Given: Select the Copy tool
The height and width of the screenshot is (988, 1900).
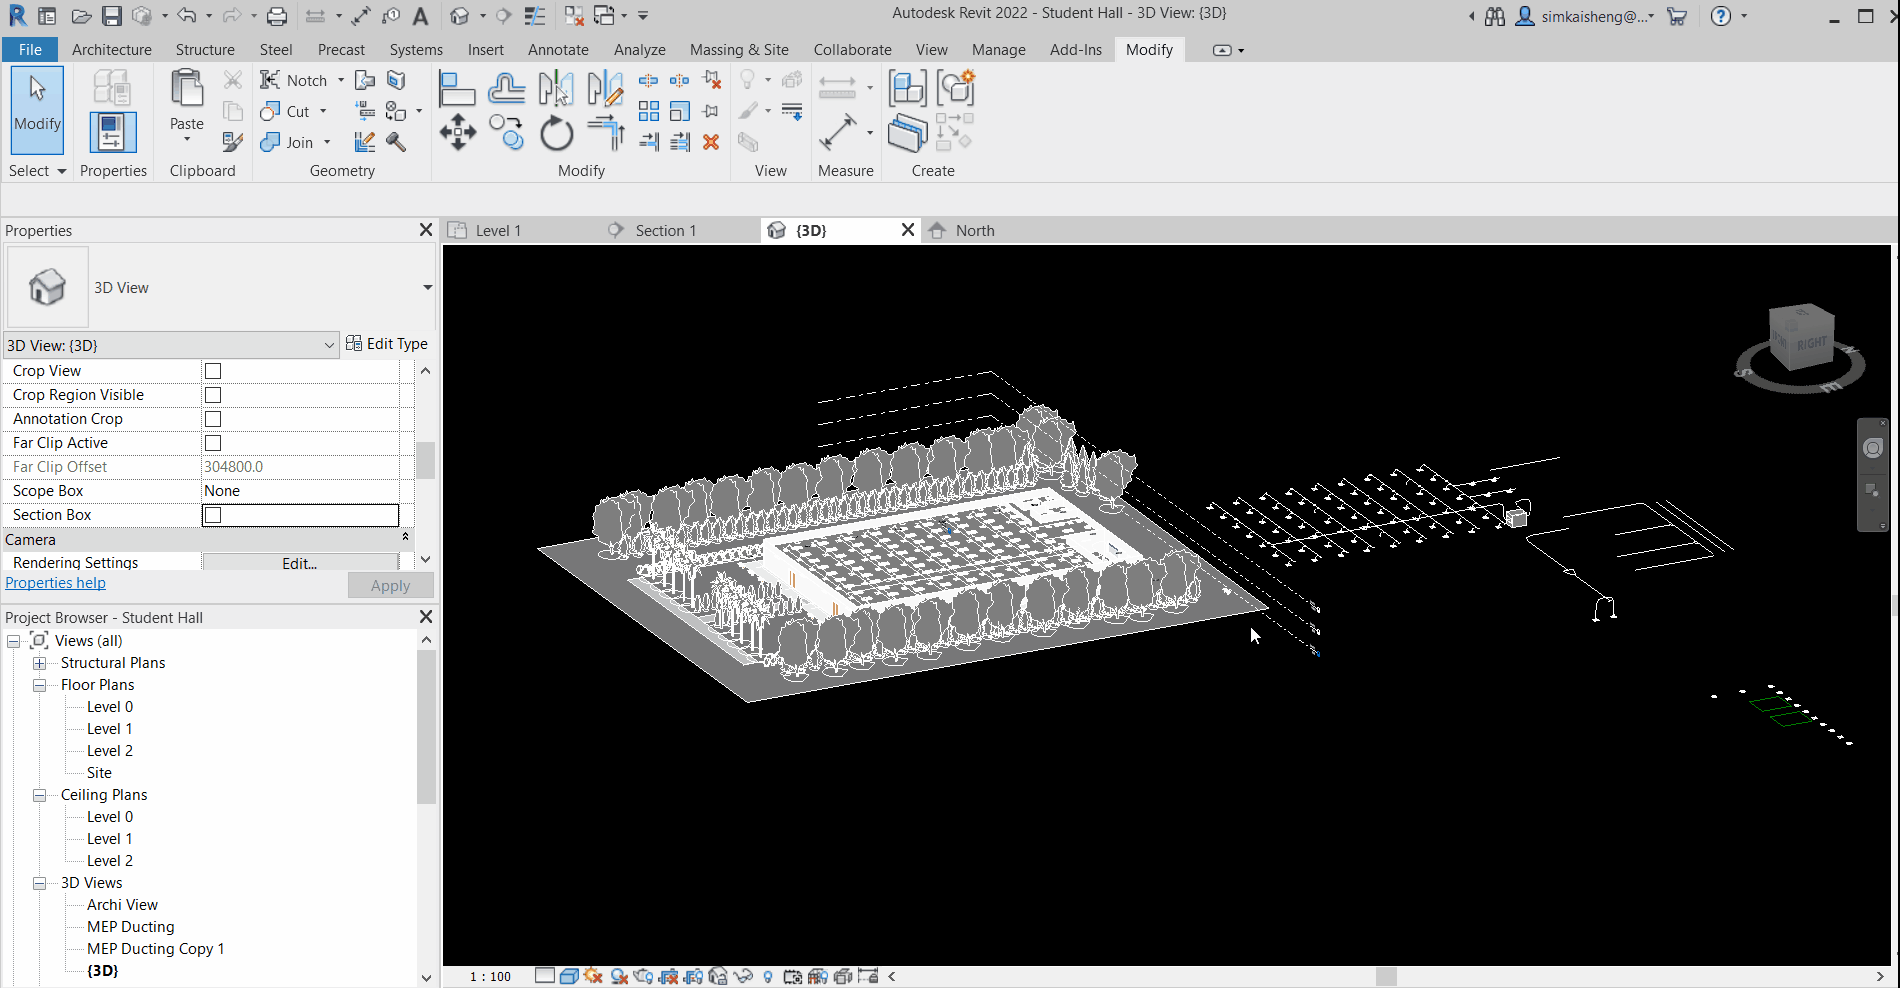Looking at the screenshot, I should pyautogui.click(x=507, y=132).
